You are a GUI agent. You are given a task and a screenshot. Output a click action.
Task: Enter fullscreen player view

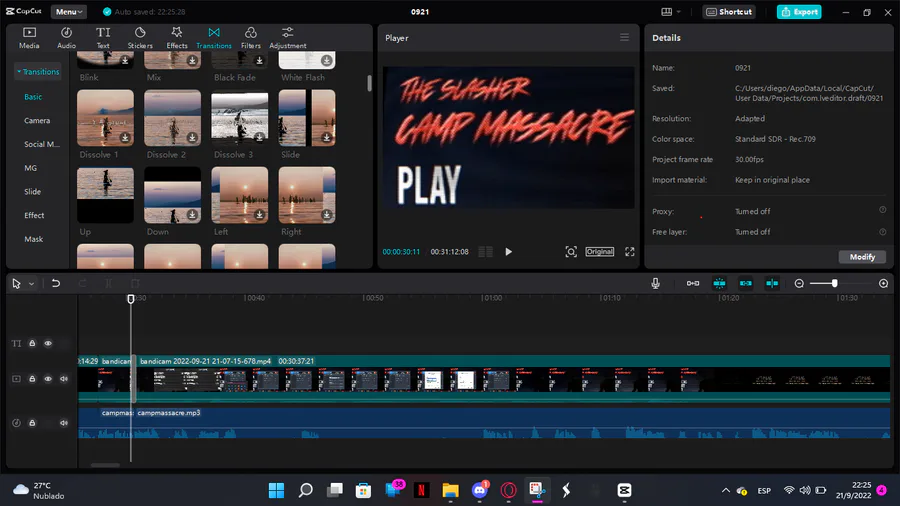tap(630, 251)
